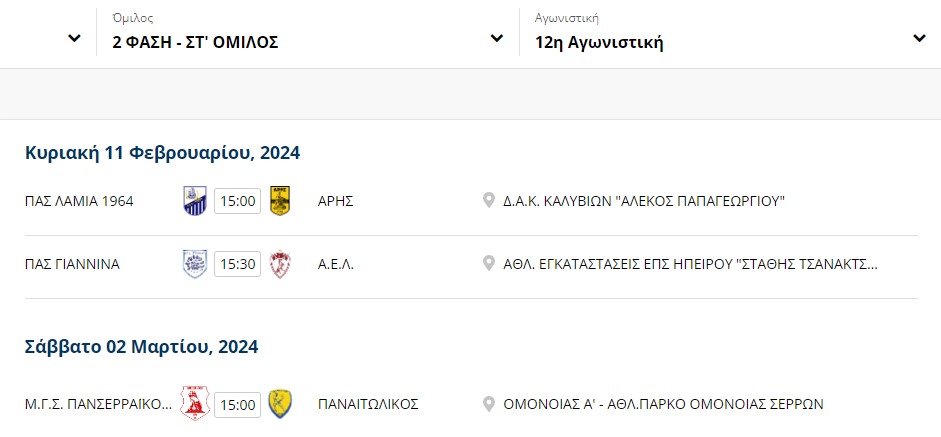Click the Άρης yellow team crest
This screenshot has width=941, height=437.
click(x=280, y=201)
